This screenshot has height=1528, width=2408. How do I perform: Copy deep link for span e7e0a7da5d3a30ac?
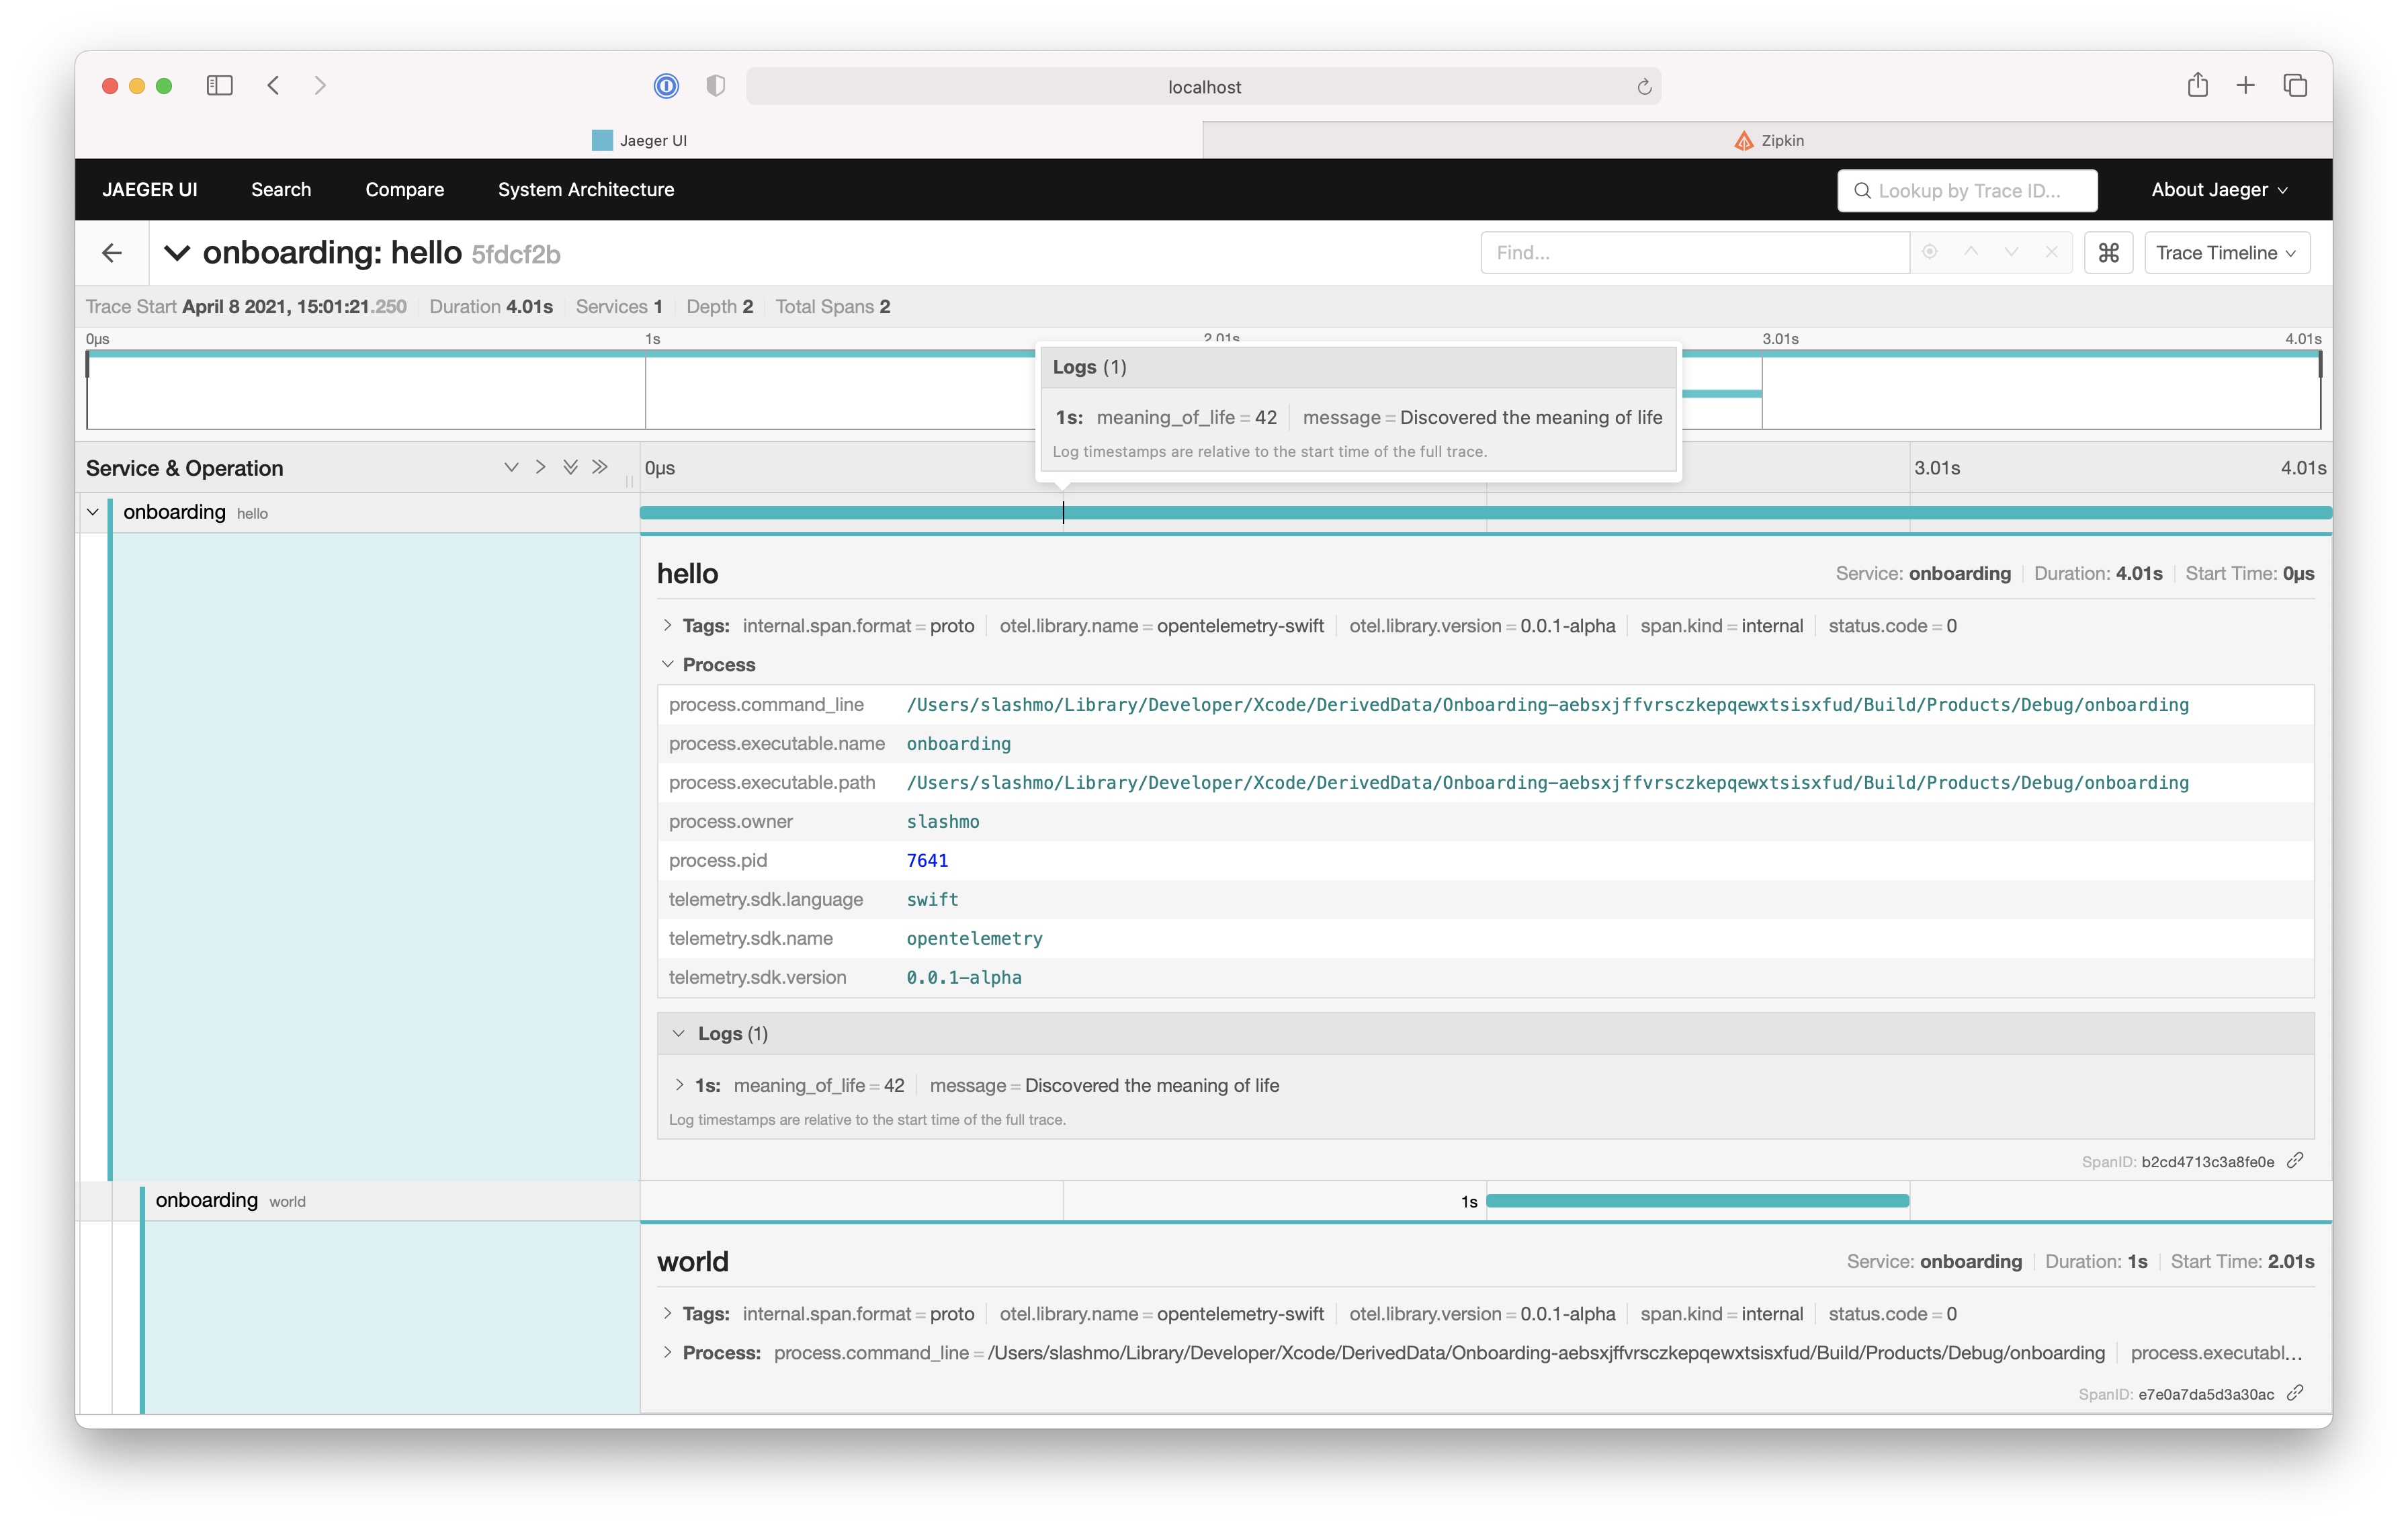pyautogui.click(x=2296, y=1393)
